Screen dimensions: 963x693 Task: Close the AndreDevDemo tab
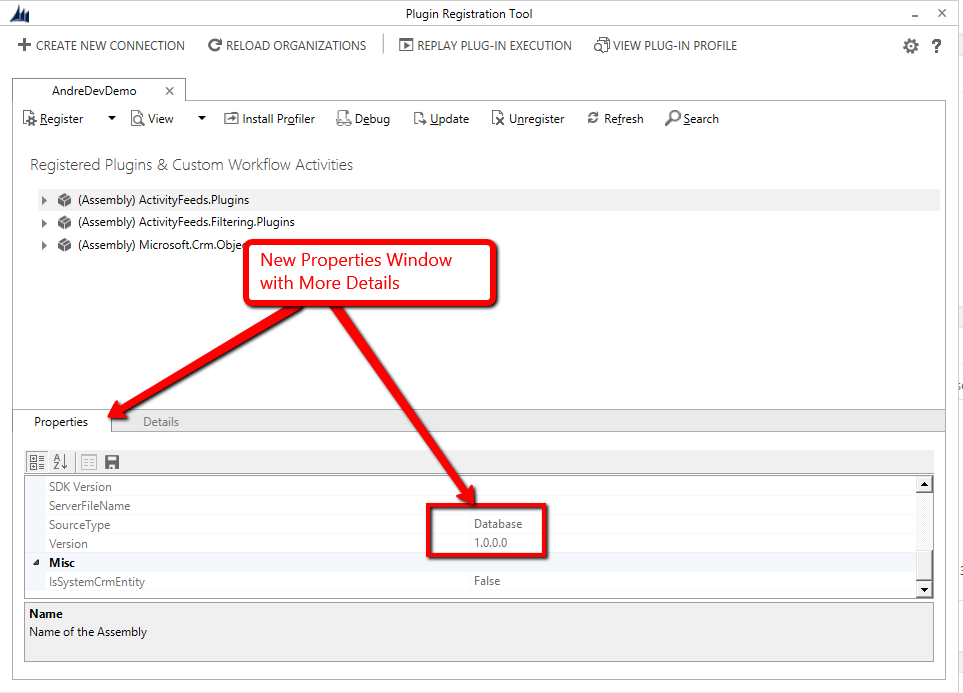click(169, 91)
